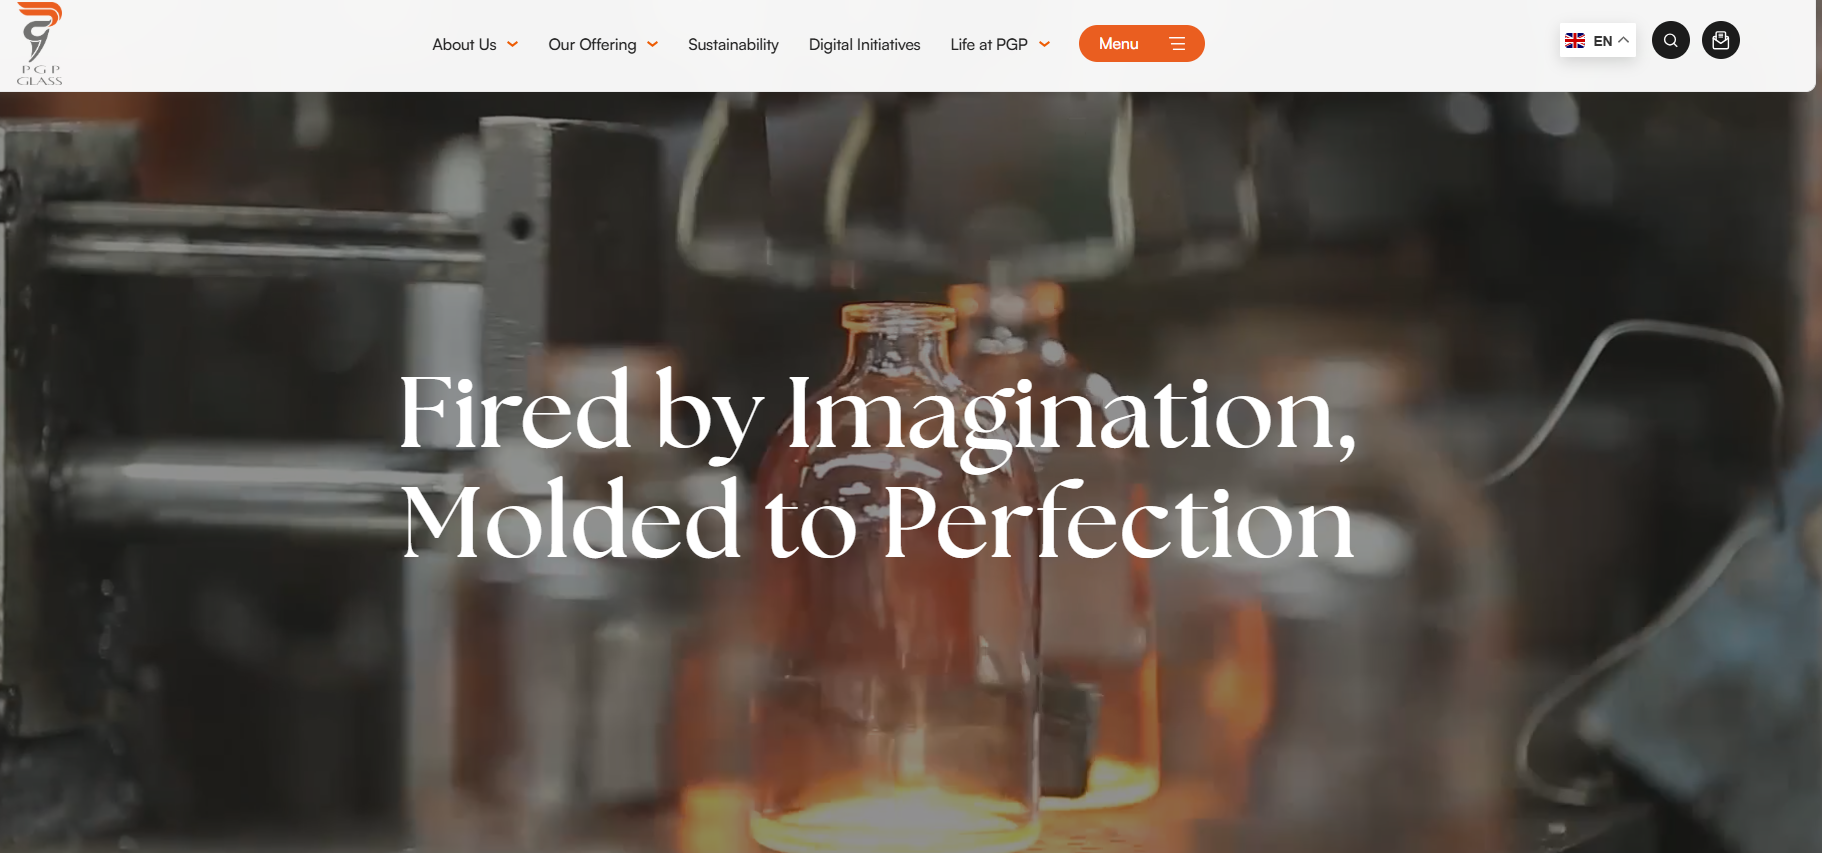The height and width of the screenshot is (853, 1822).
Task: Open the About Us menu item
Action: pos(464,44)
